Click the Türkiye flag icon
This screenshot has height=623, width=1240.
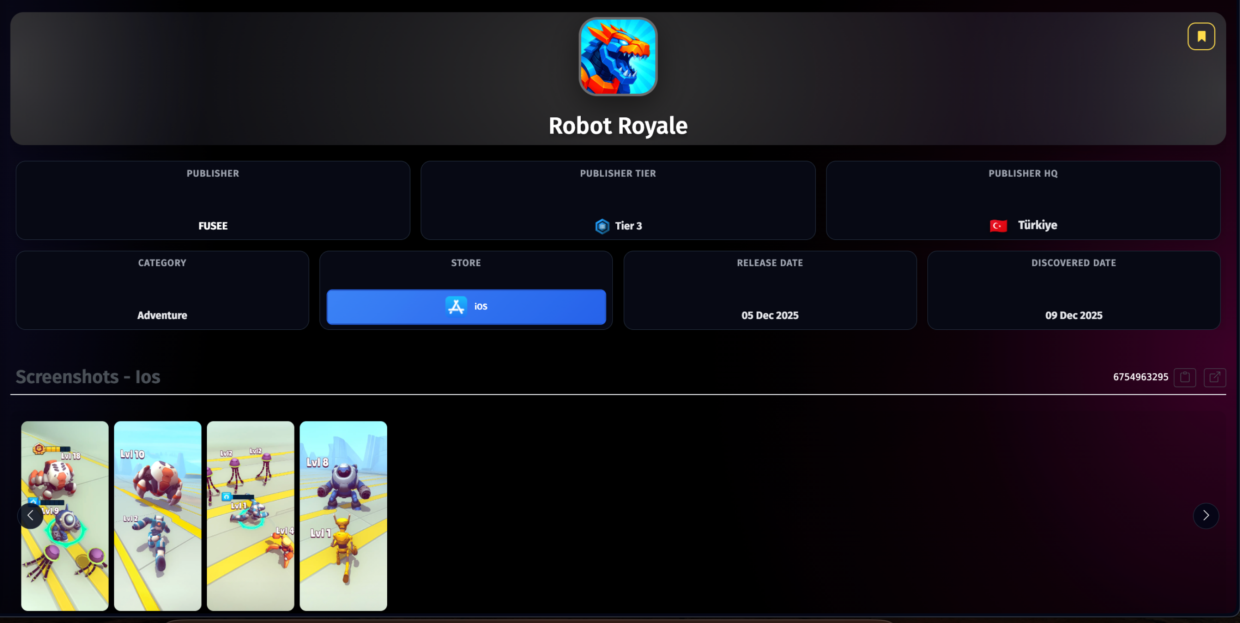tap(998, 226)
